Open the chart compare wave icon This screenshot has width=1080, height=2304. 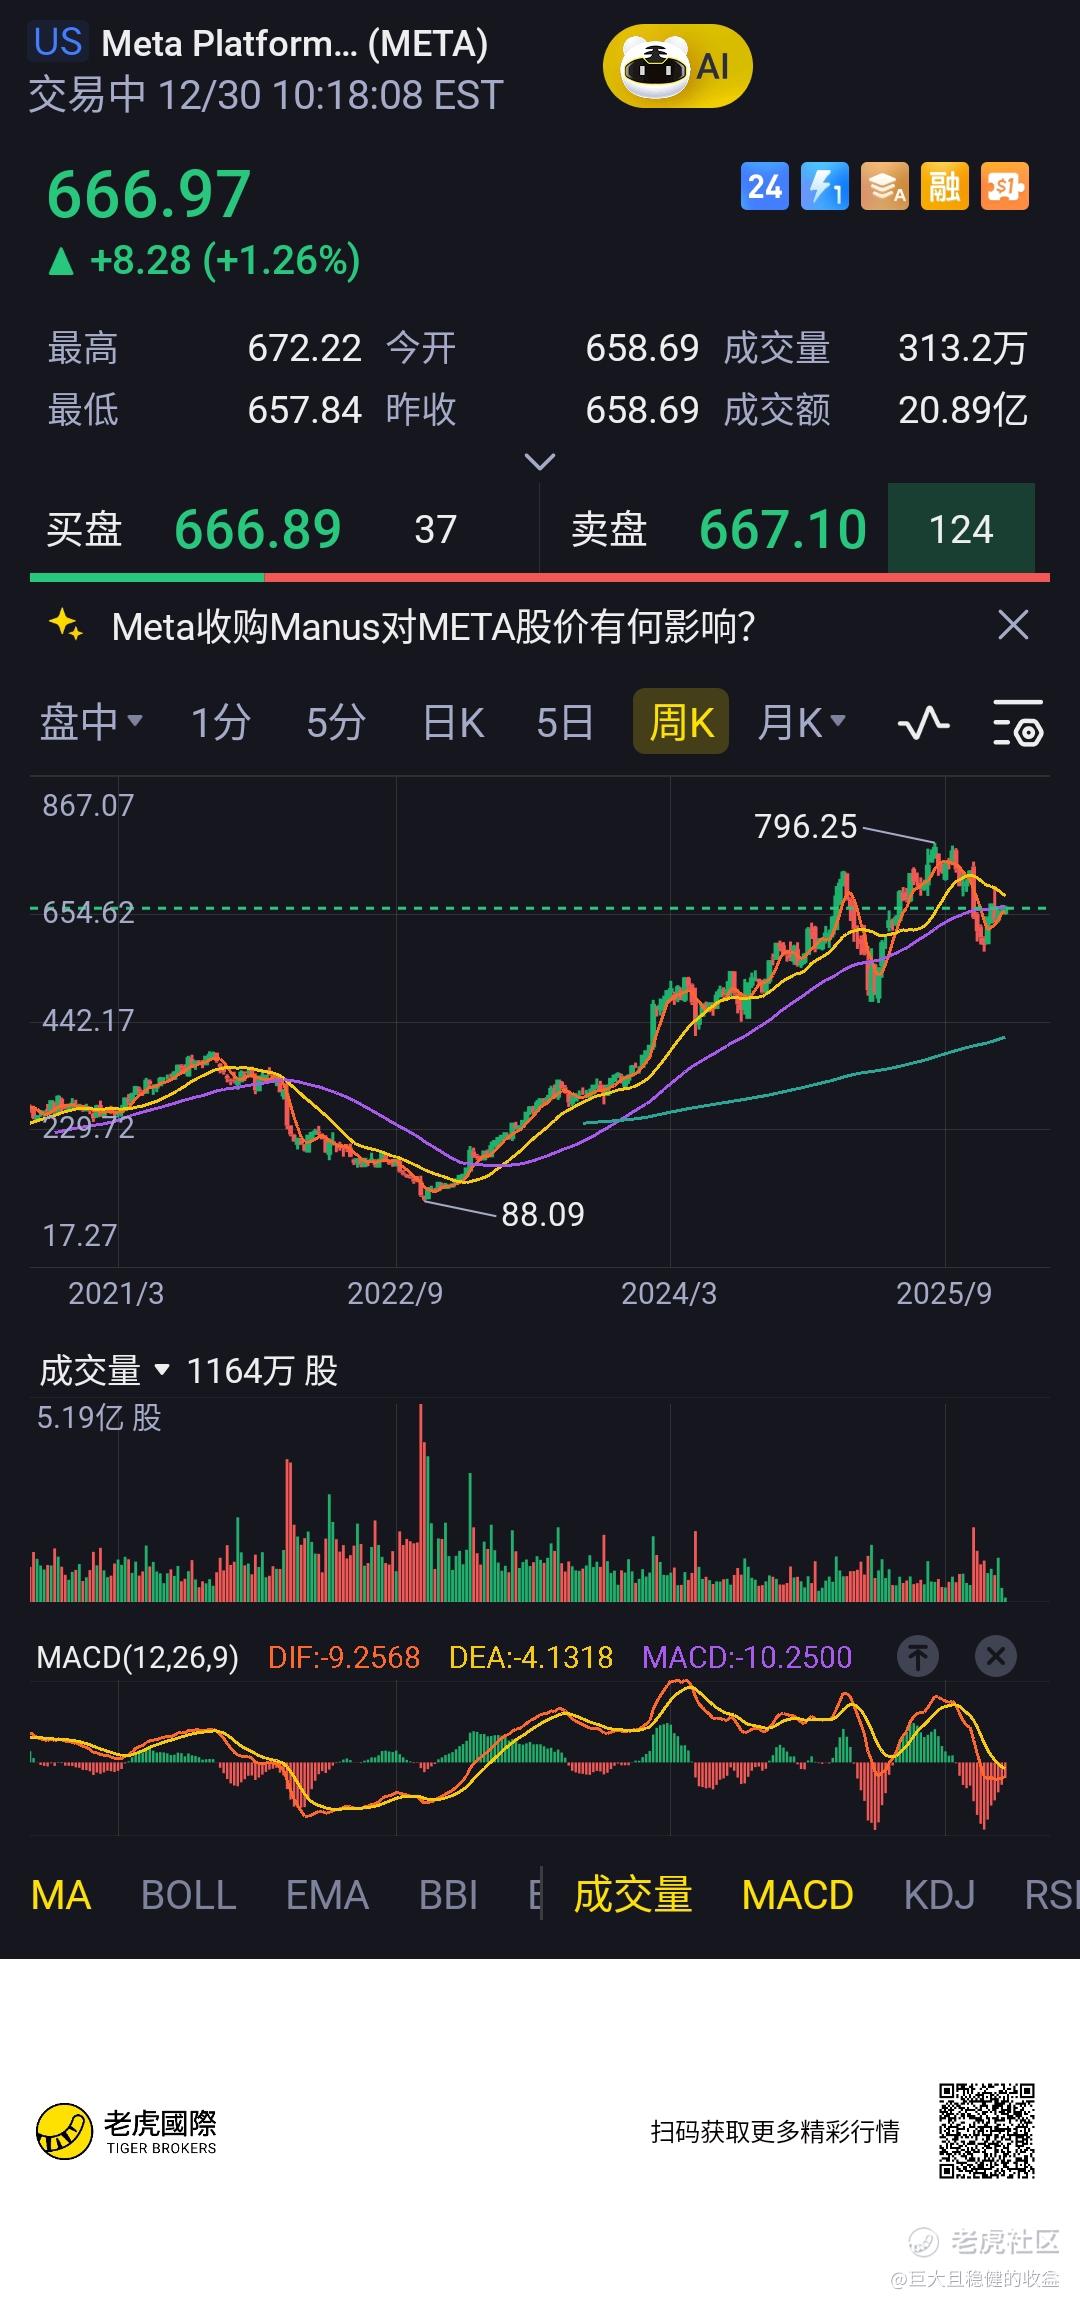(x=923, y=722)
